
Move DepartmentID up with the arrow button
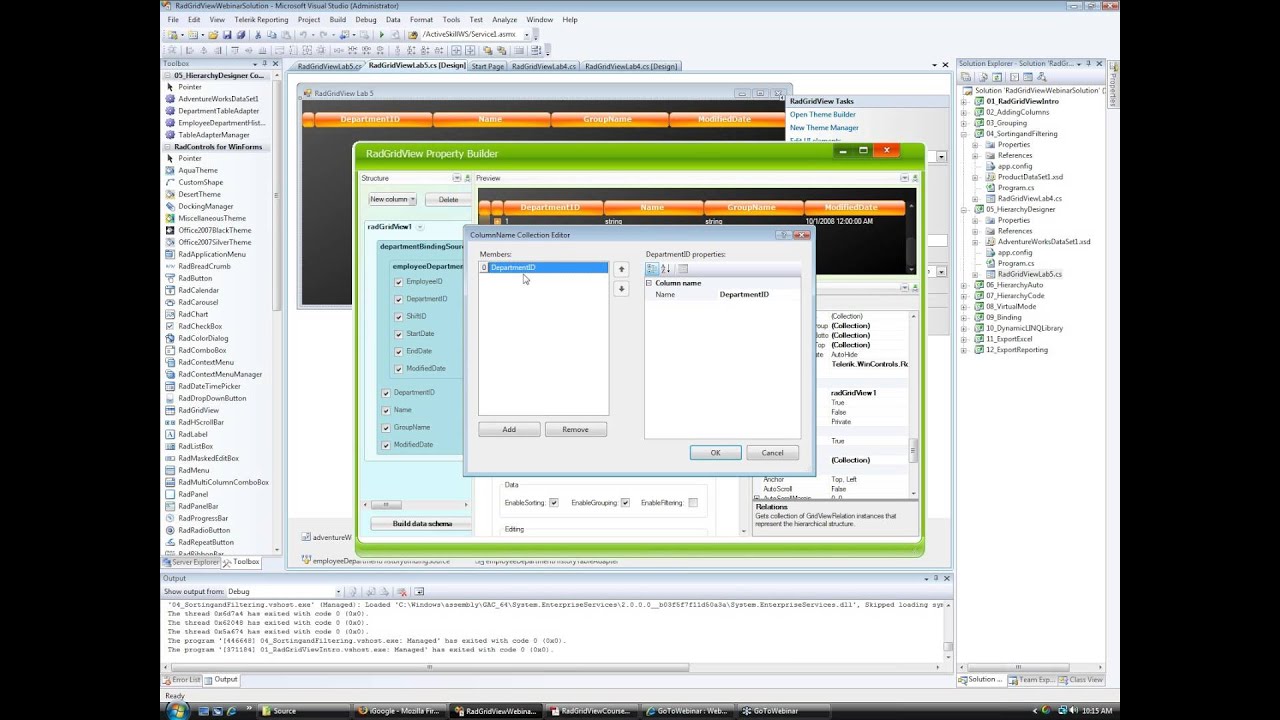[621, 269]
